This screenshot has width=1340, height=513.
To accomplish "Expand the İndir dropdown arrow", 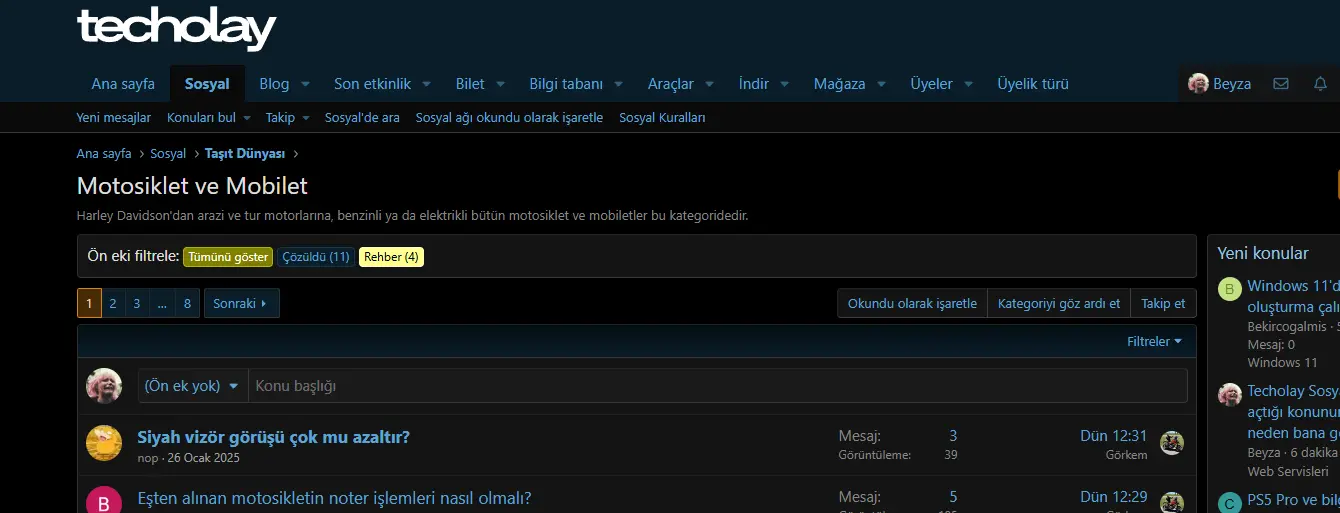I will (x=785, y=84).
